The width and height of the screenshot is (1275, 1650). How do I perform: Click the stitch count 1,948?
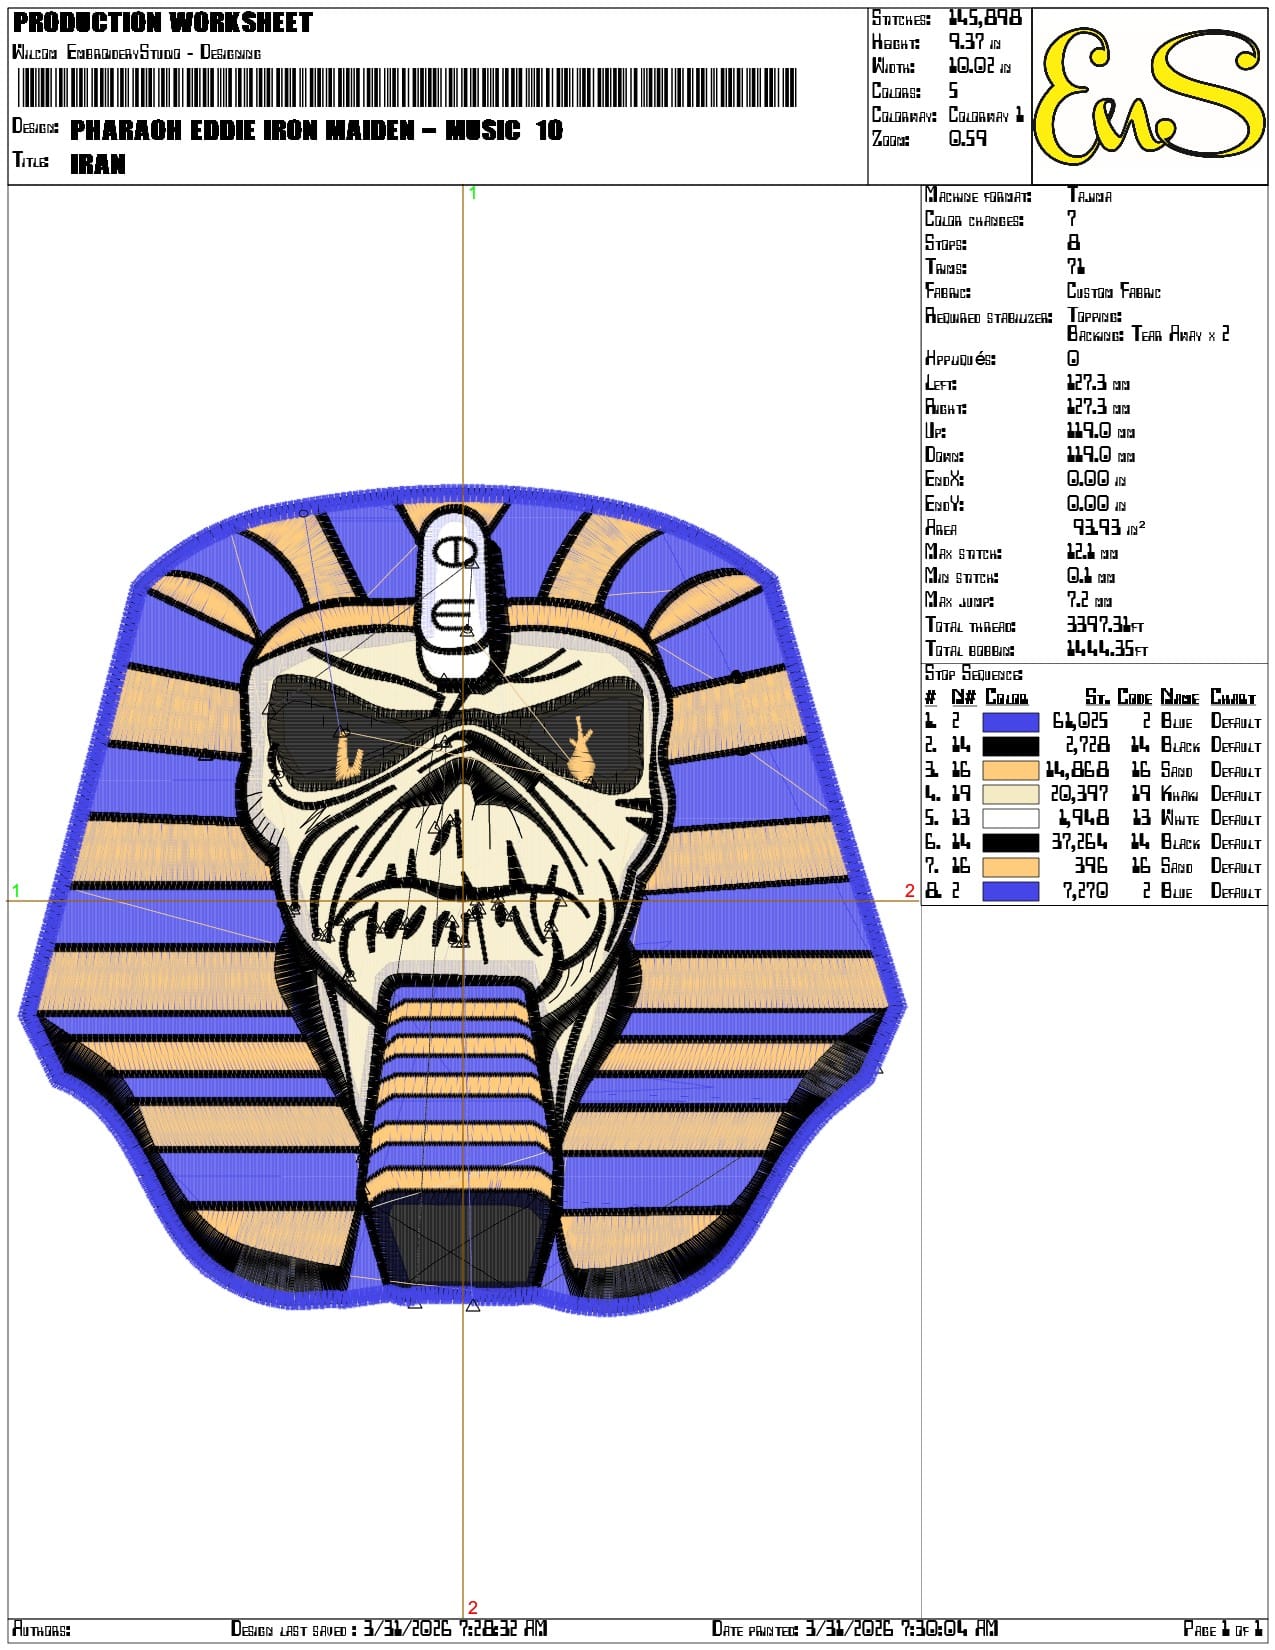[x=1084, y=819]
